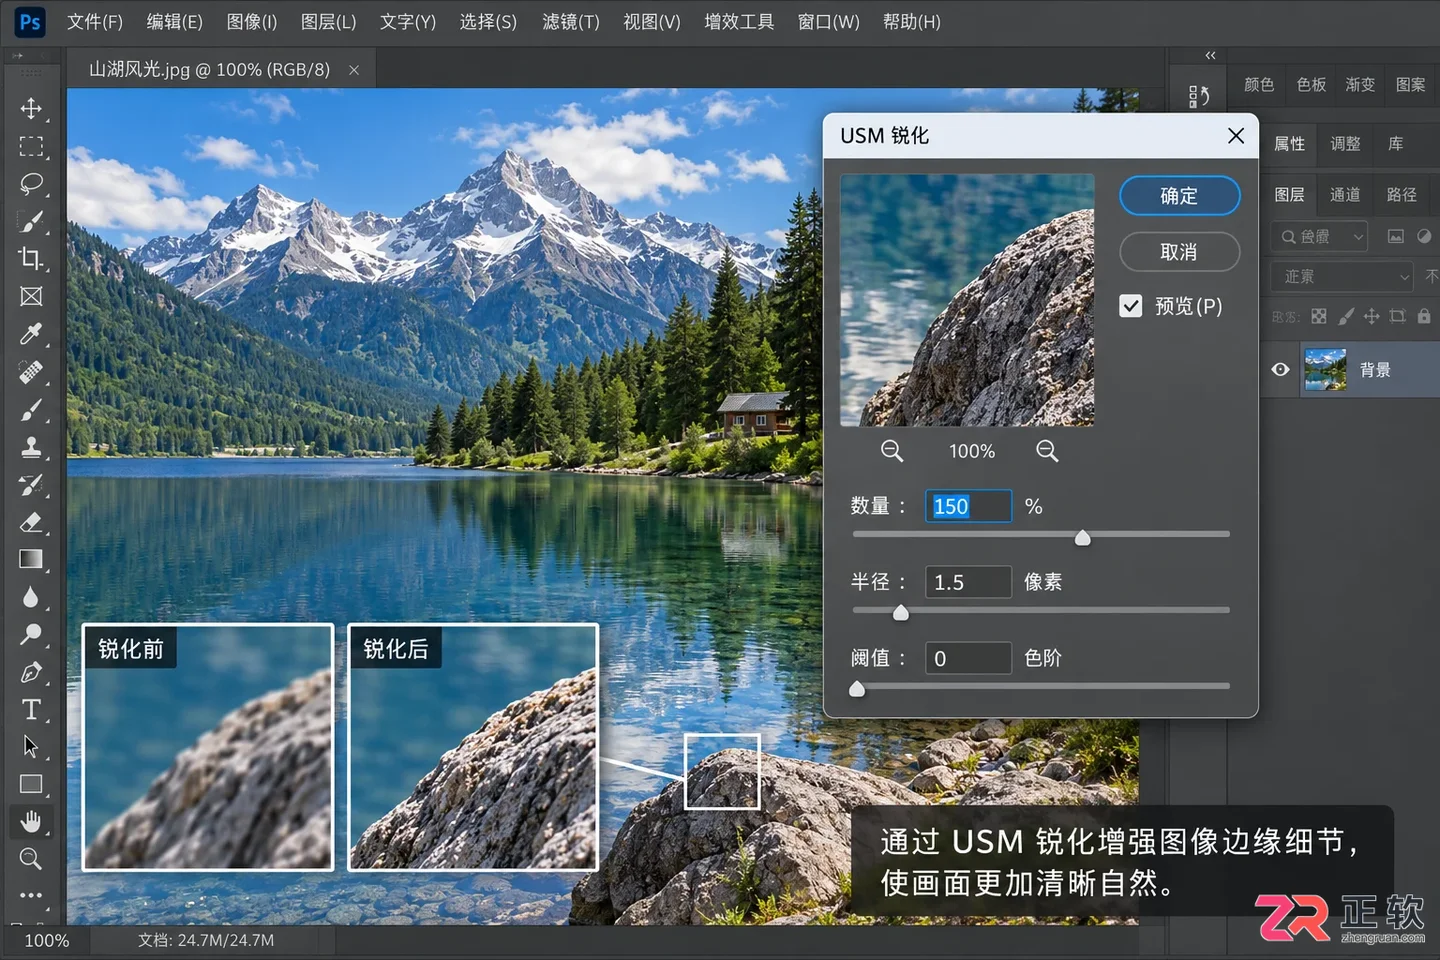This screenshot has width=1440, height=960.
Task: Uncheck the 预览(P) checkbox
Action: (1130, 306)
